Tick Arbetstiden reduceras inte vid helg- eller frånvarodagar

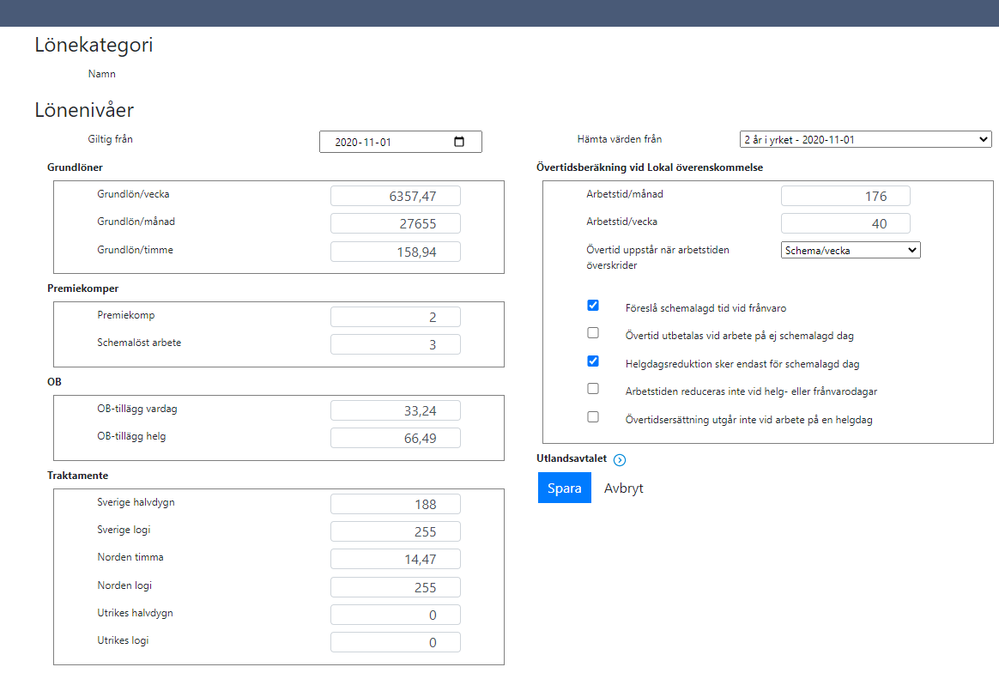pos(593,388)
